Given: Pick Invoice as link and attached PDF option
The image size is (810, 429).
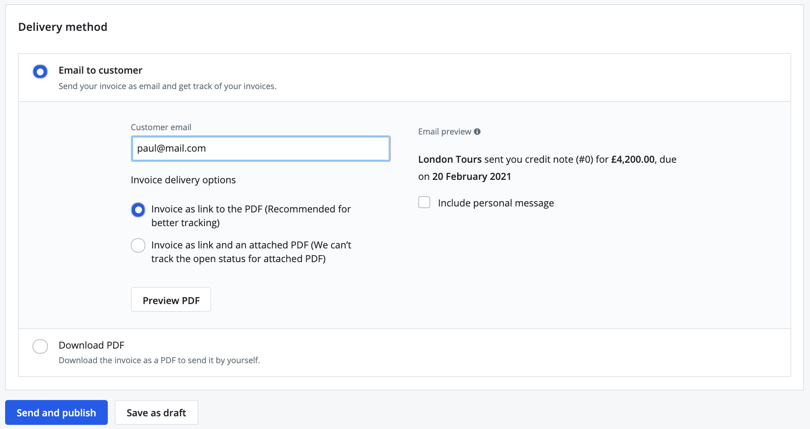Looking at the screenshot, I should (138, 245).
